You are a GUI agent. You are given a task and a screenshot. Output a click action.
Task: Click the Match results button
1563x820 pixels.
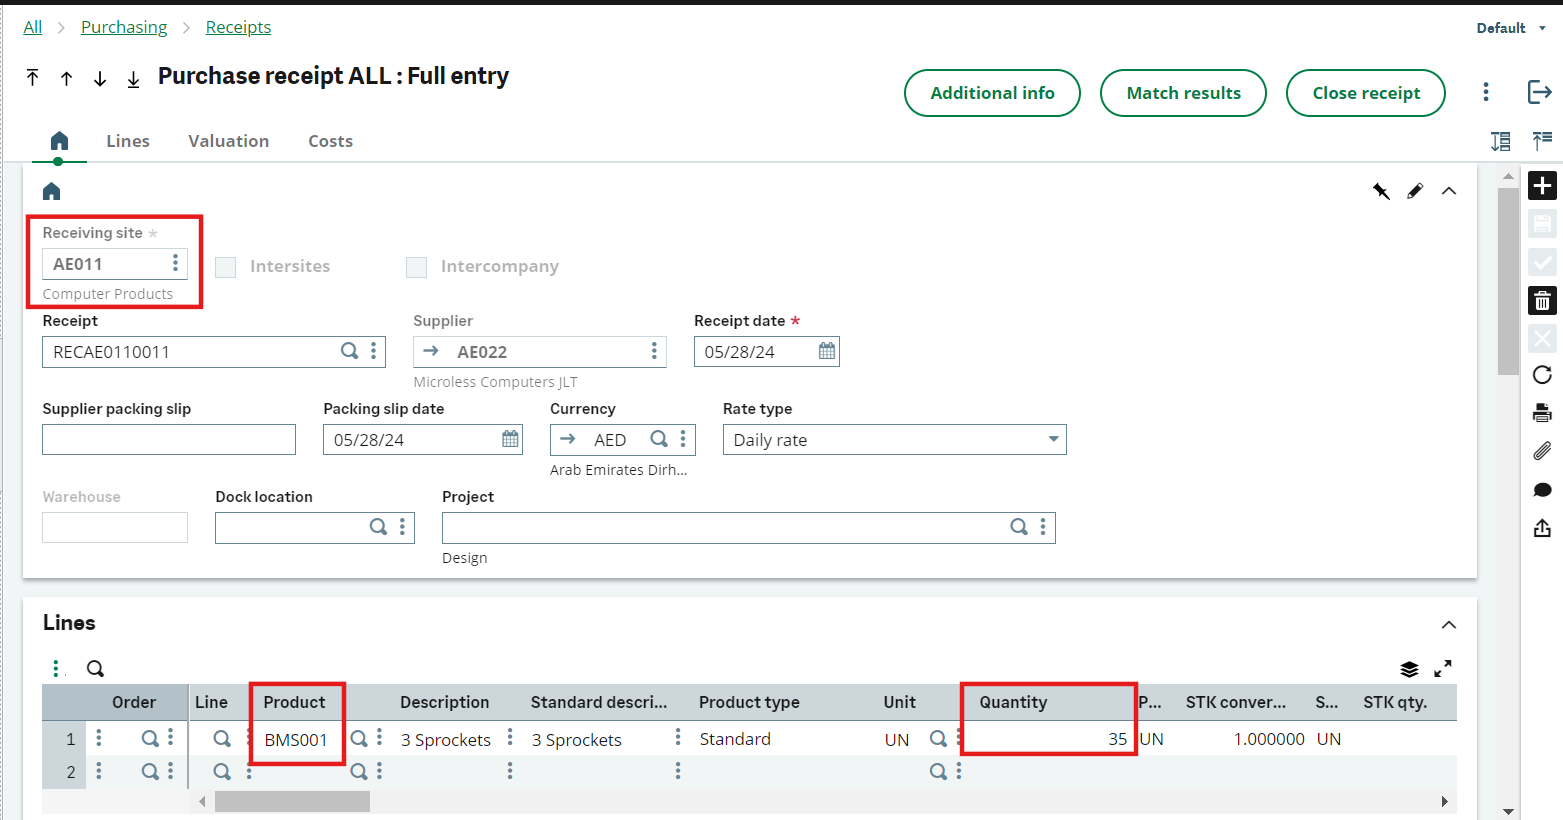point(1183,92)
